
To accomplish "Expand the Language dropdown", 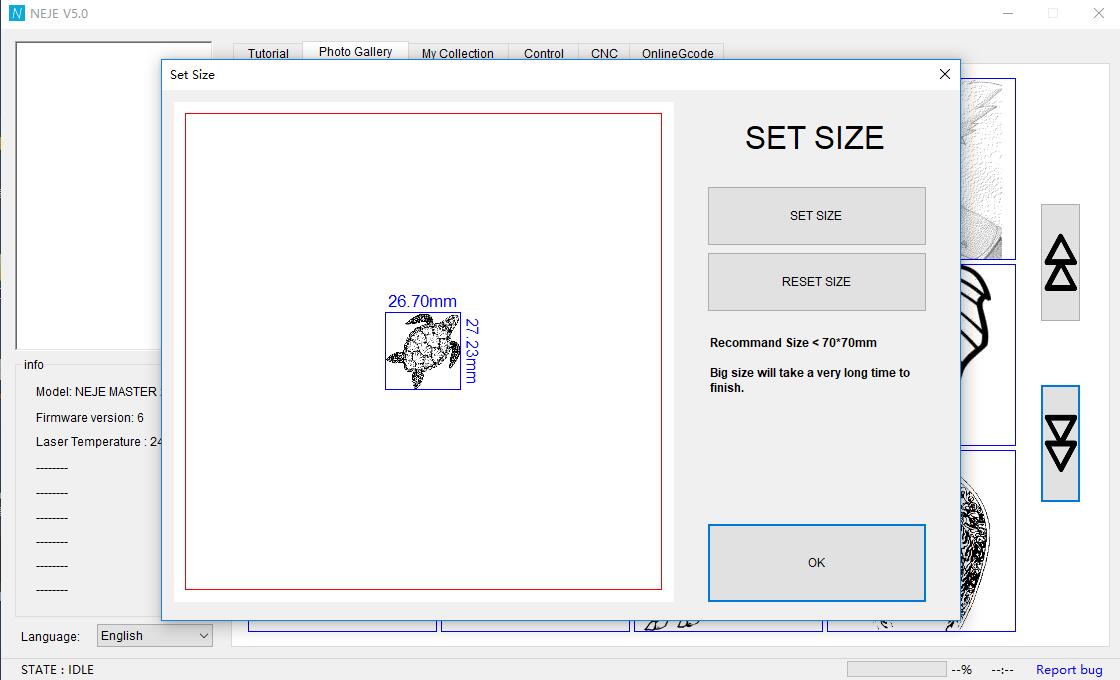I will click(x=155, y=636).
